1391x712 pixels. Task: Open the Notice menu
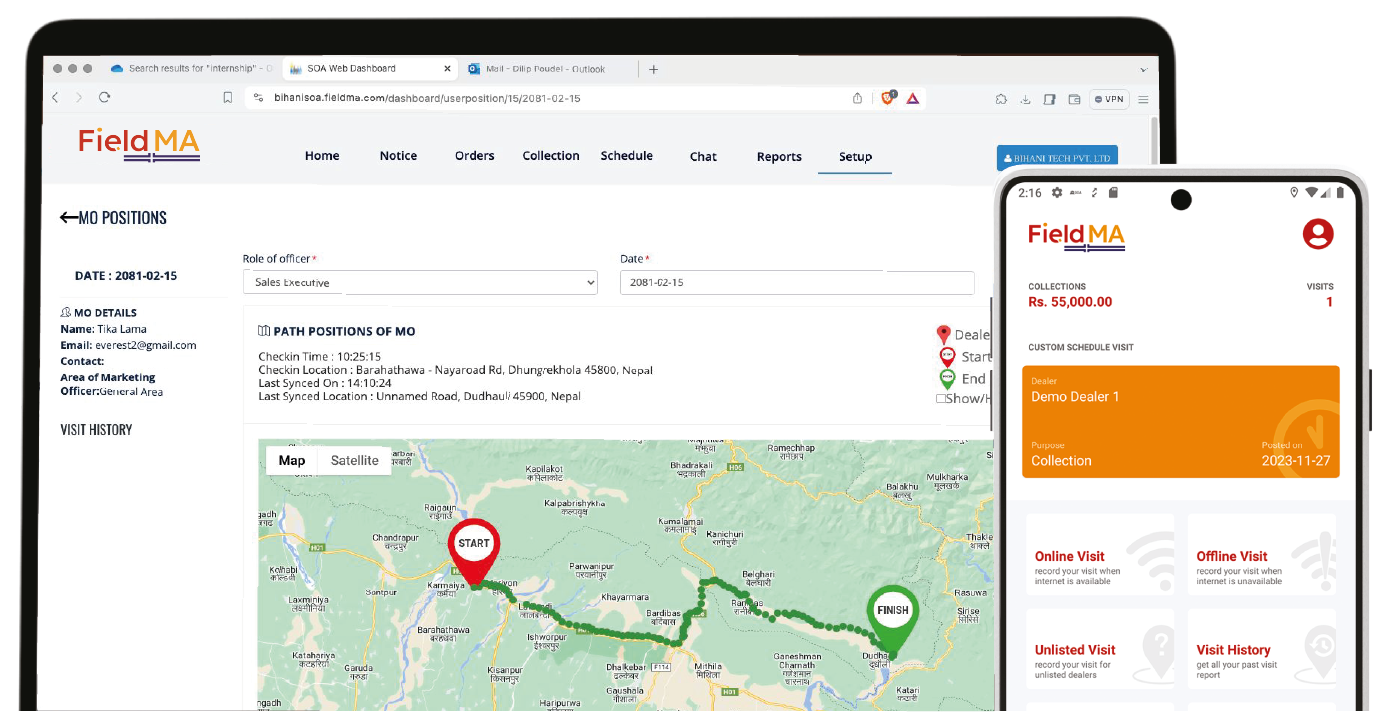398,156
